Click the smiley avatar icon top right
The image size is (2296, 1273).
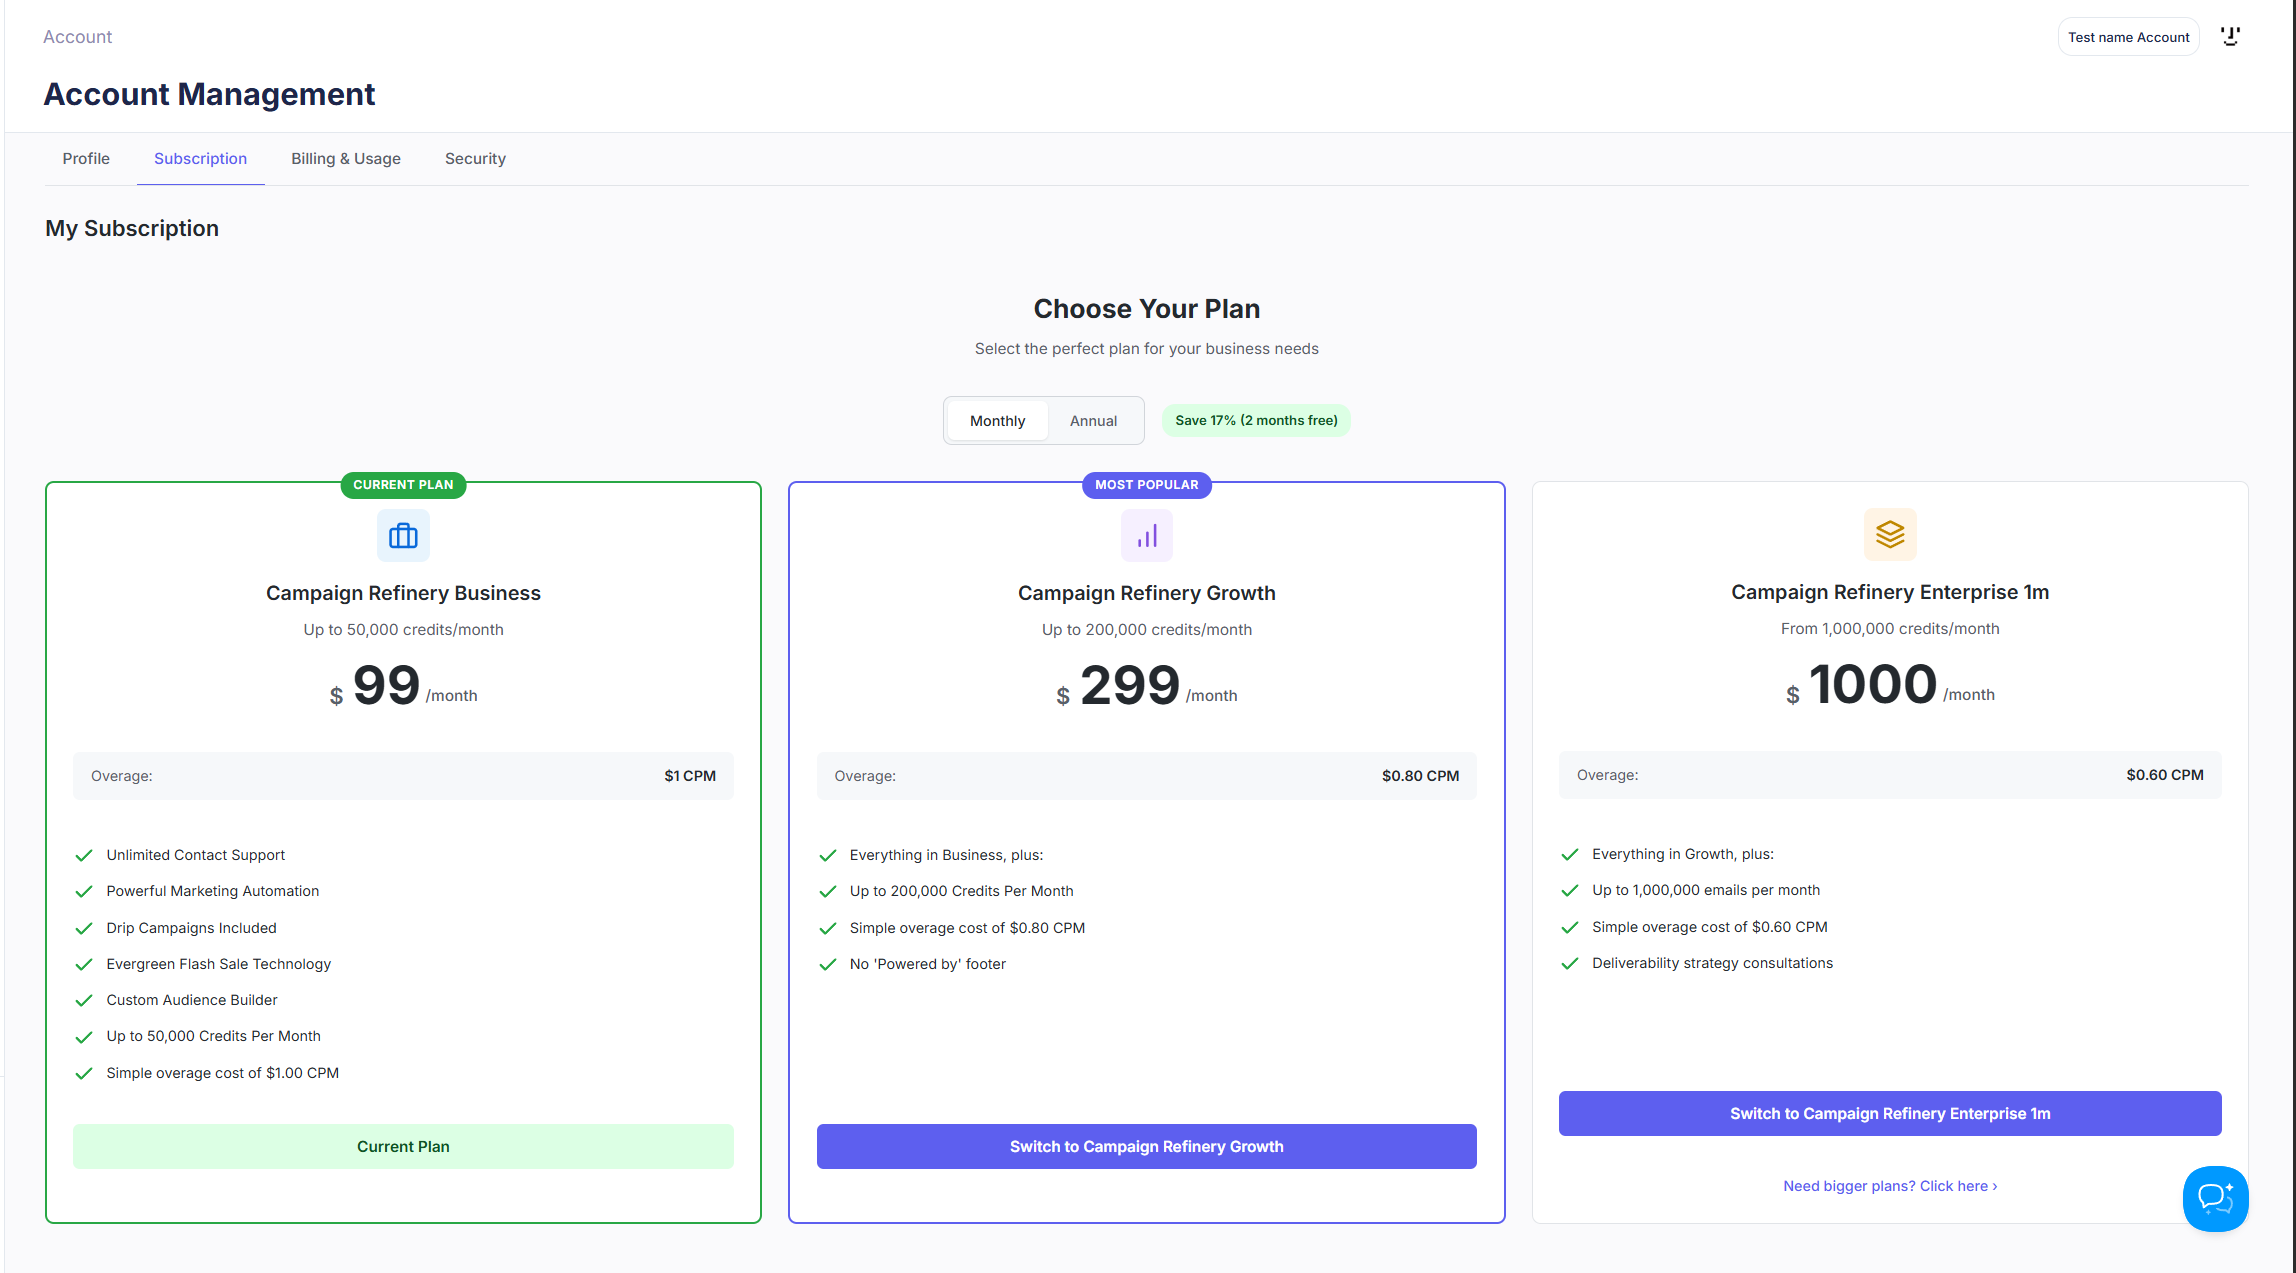tap(2230, 37)
